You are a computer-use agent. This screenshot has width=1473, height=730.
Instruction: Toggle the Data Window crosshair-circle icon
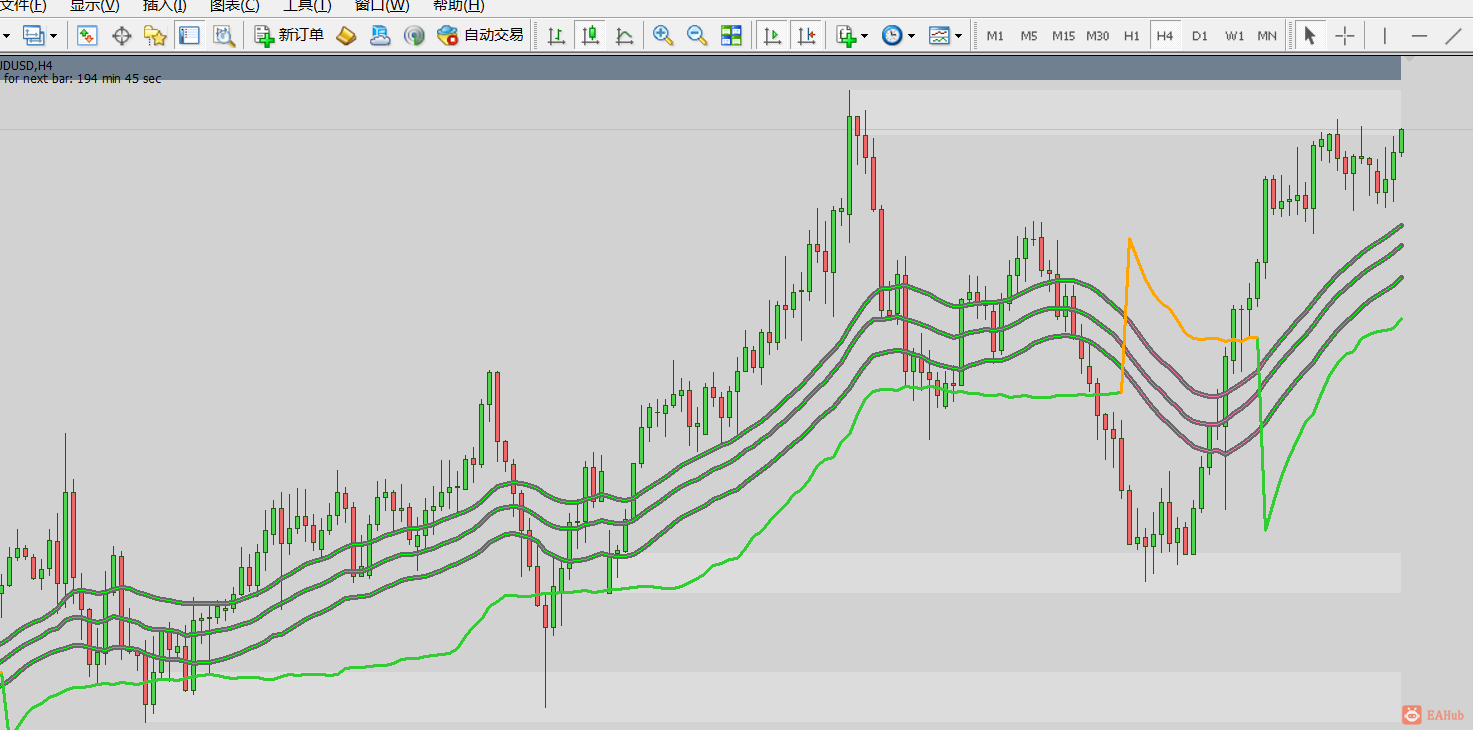point(122,36)
